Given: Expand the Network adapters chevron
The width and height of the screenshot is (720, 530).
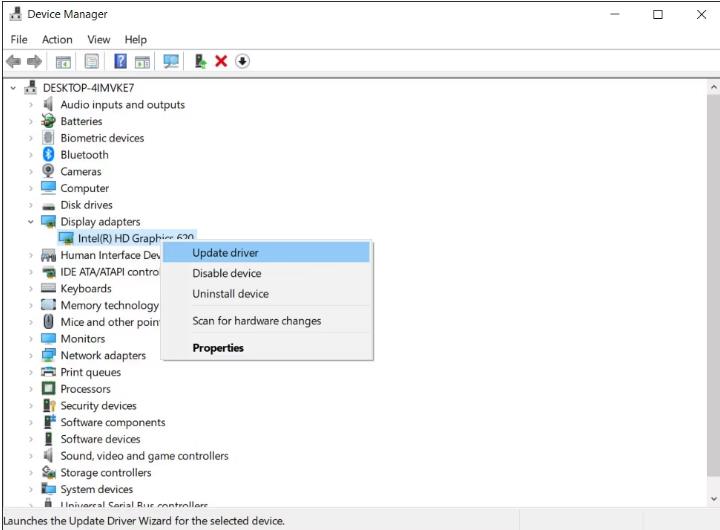Looking at the screenshot, I should (x=31, y=355).
